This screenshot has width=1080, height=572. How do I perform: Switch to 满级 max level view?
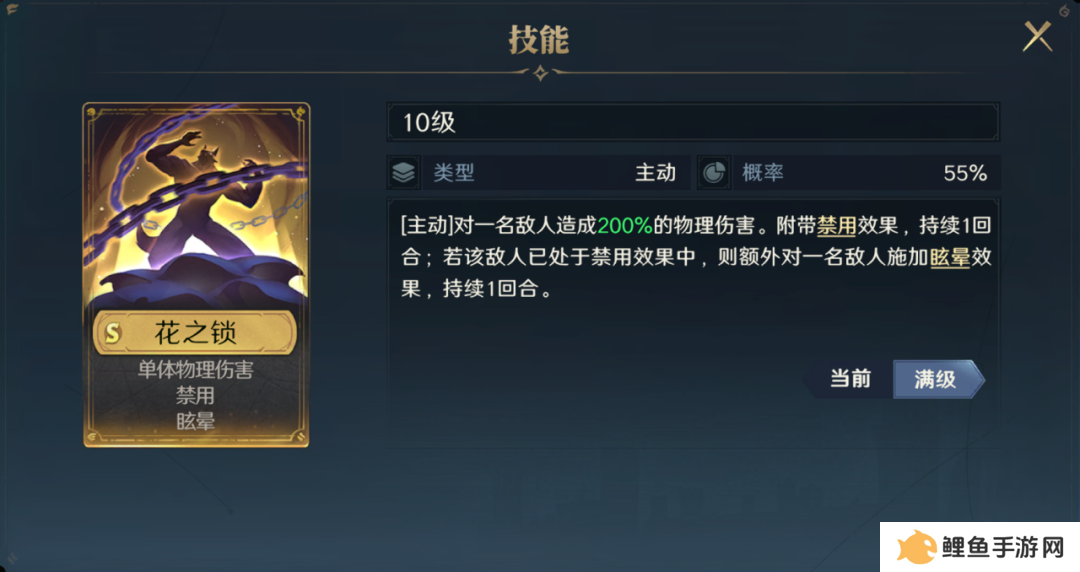click(935, 379)
